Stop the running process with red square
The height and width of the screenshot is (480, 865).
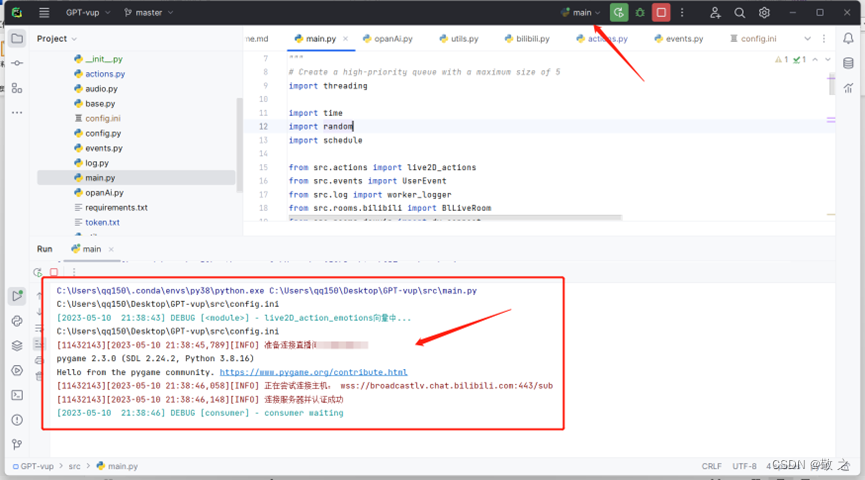click(661, 12)
